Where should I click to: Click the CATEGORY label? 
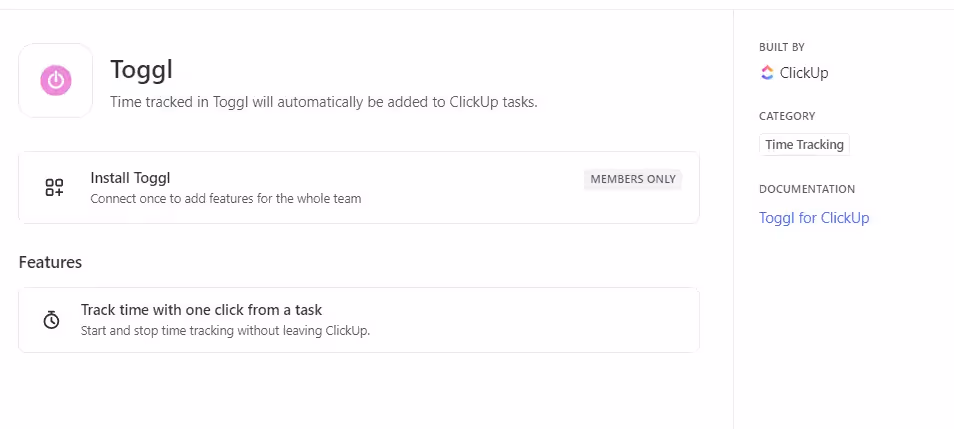pyautogui.click(x=787, y=116)
